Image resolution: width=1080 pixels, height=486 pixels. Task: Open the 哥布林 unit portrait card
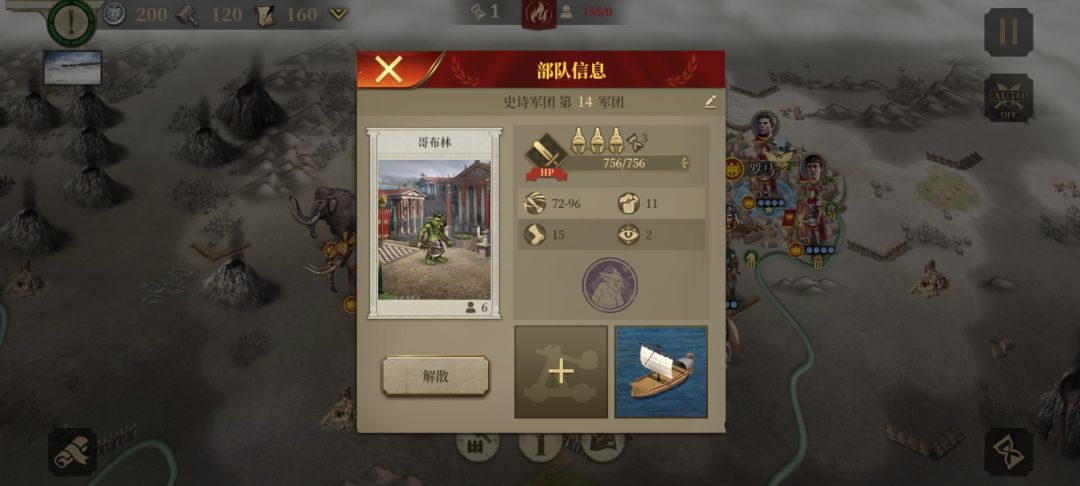435,223
